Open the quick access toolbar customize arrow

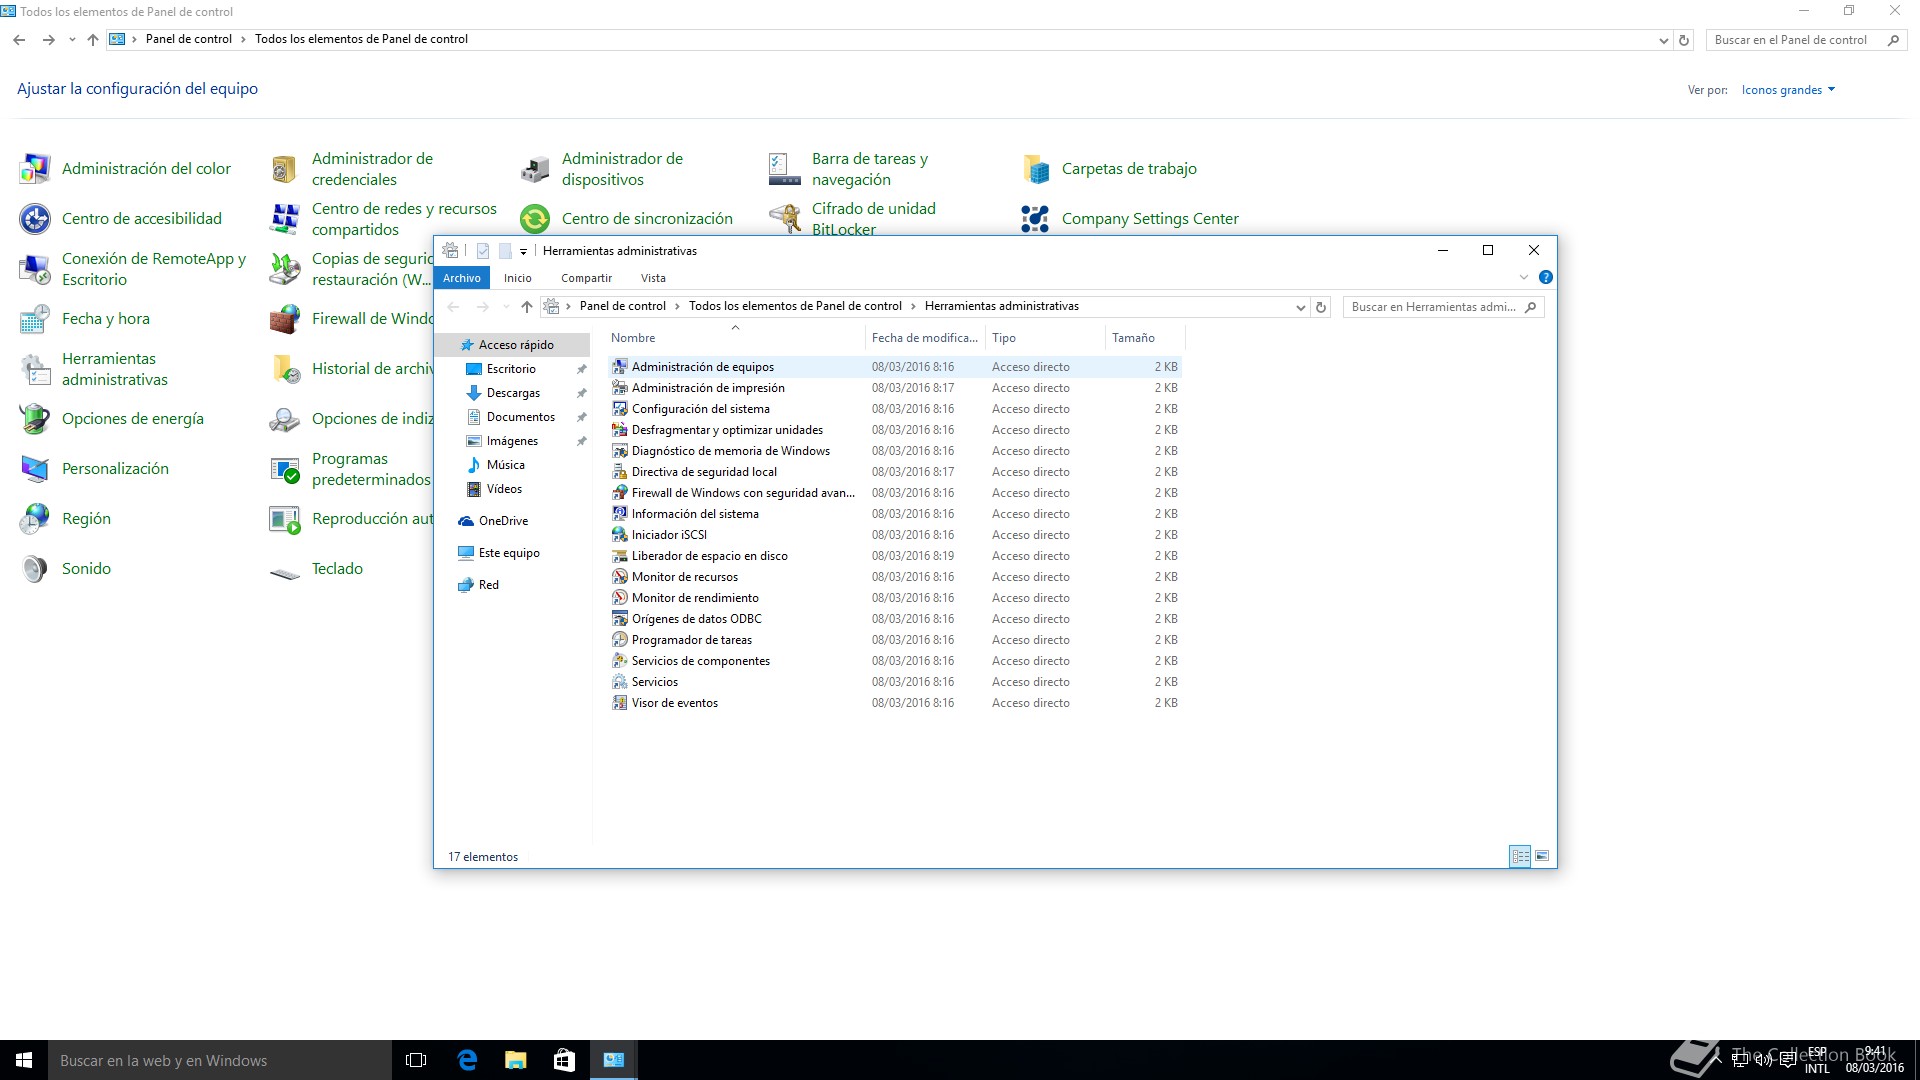click(x=523, y=251)
